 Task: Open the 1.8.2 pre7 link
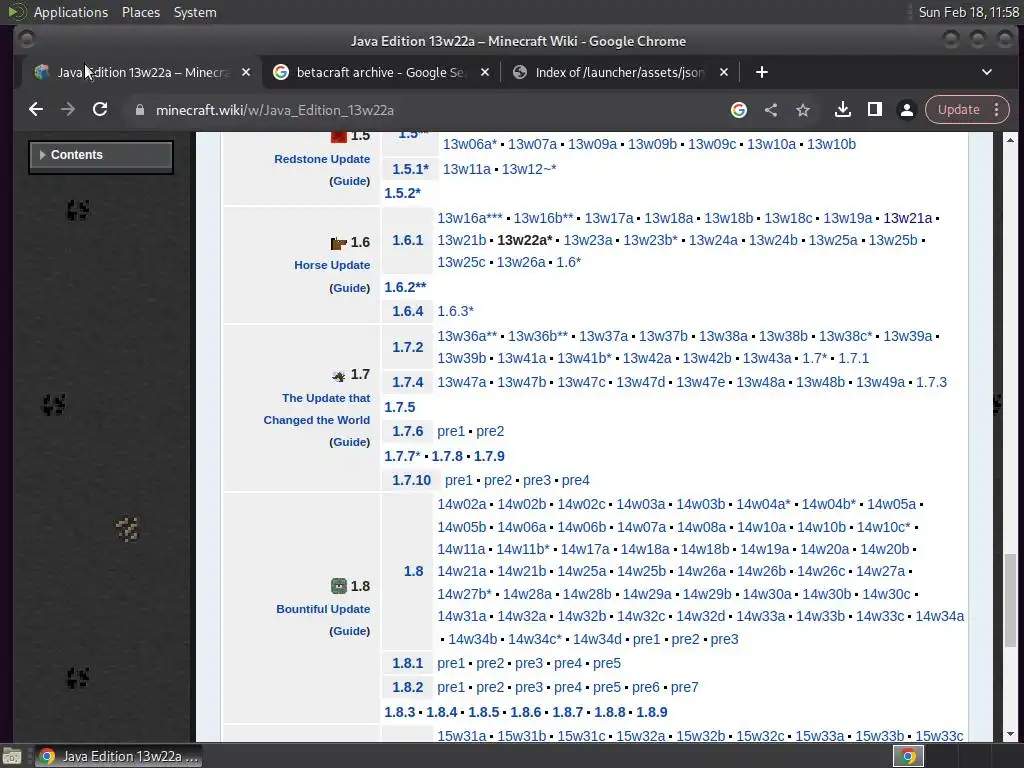click(684, 687)
